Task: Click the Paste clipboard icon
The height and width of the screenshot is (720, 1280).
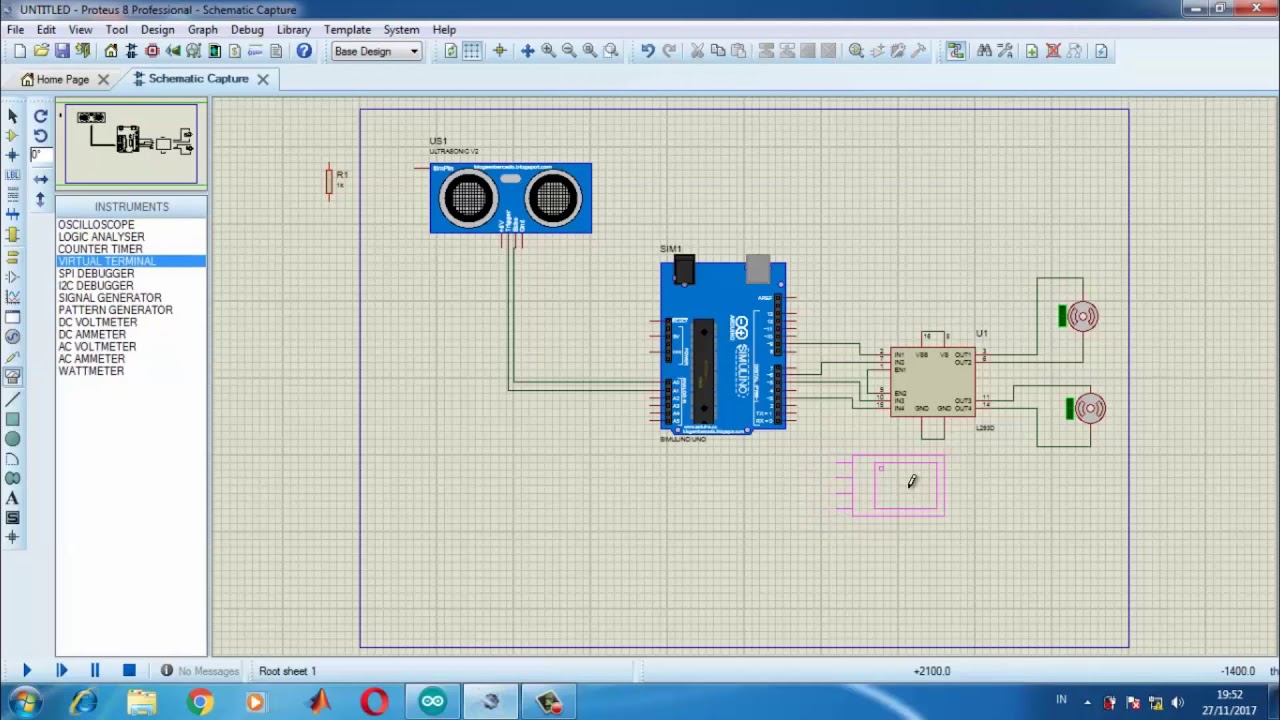Action: pos(738,51)
